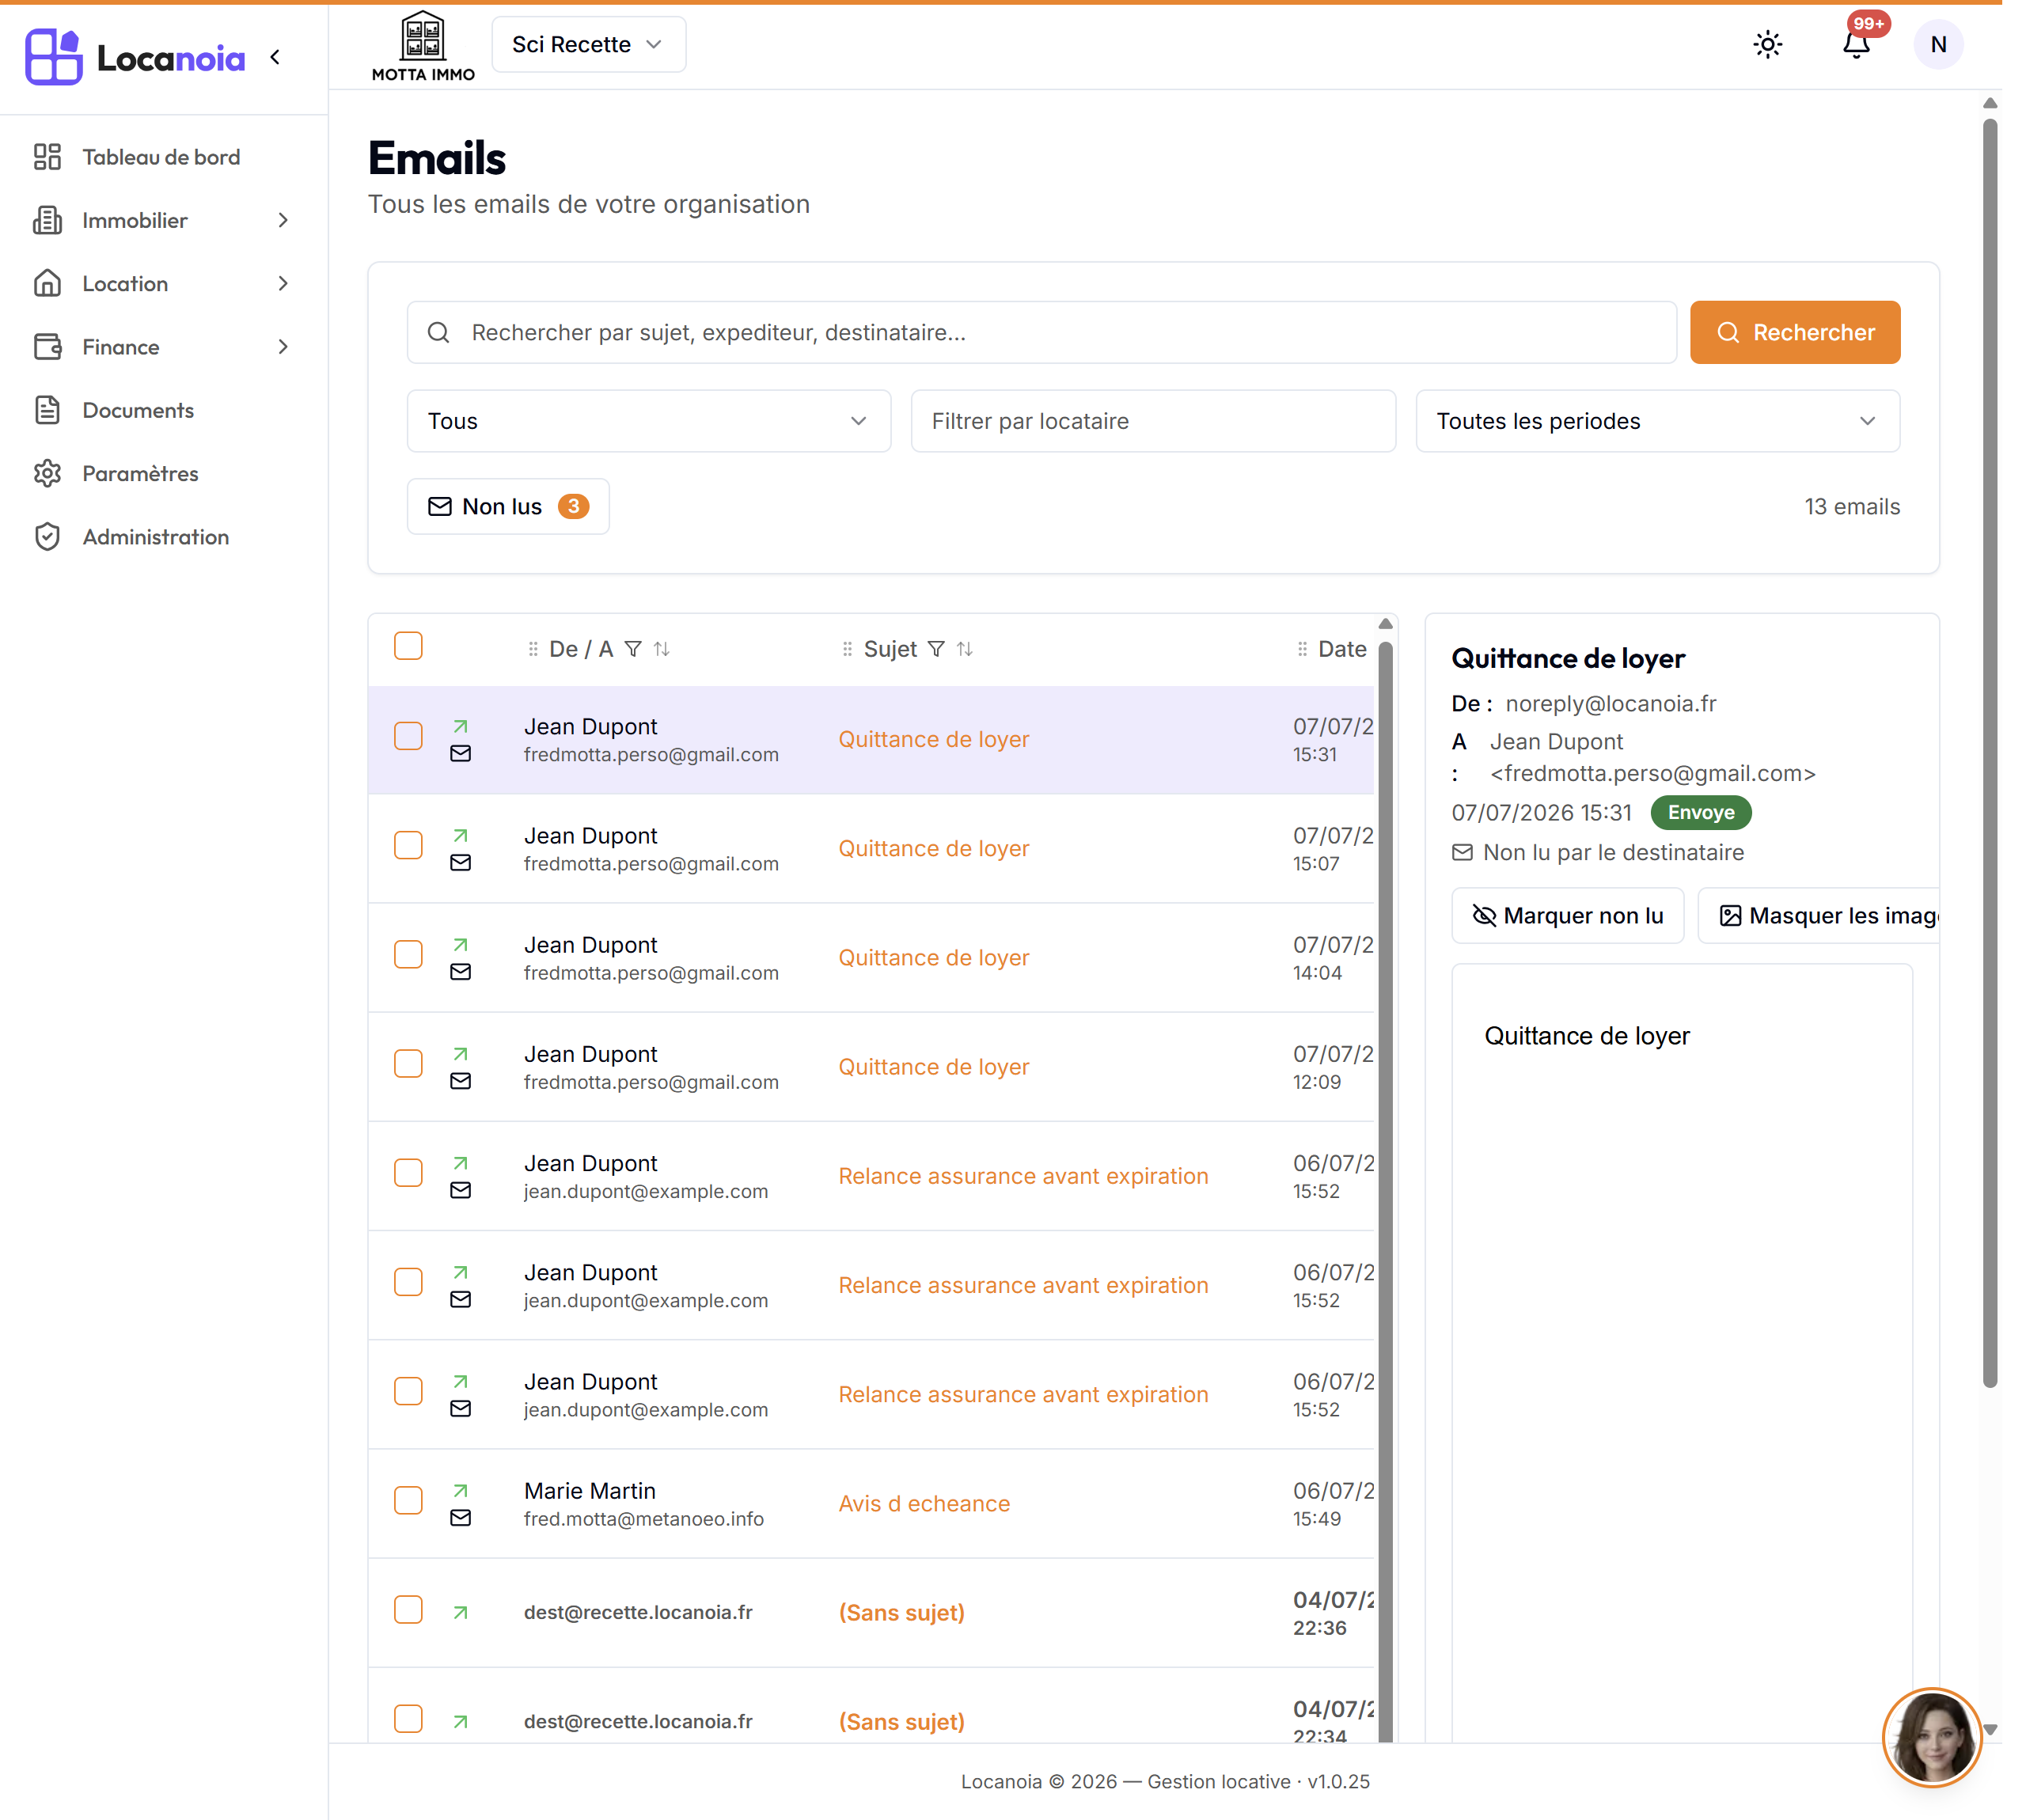Viewport: 2026px width, 1820px height.
Task: Open Tableau de bord in the sidebar
Action: 161,157
